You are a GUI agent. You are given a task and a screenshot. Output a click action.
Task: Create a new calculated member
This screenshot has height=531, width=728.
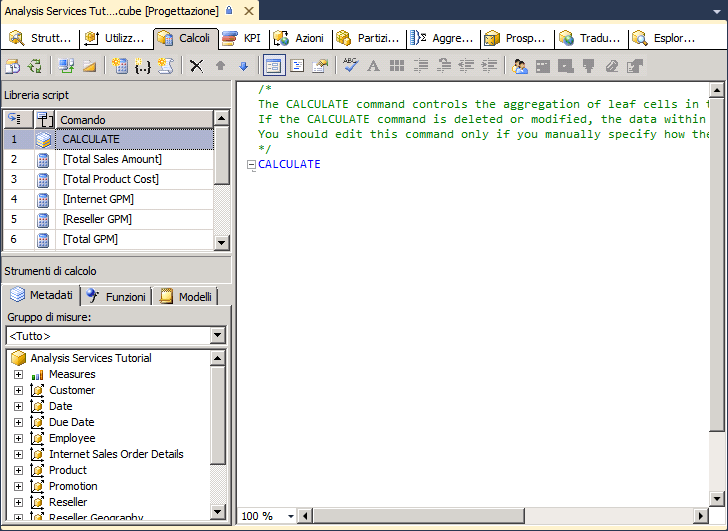[x=119, y=66]
